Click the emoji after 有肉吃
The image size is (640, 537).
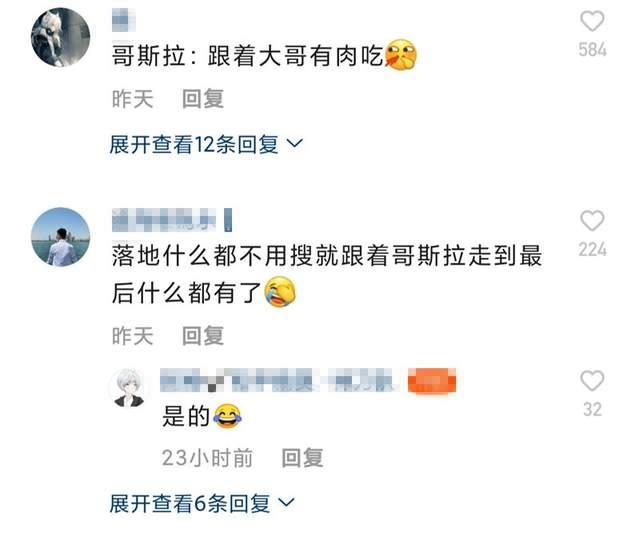point(401,55)
